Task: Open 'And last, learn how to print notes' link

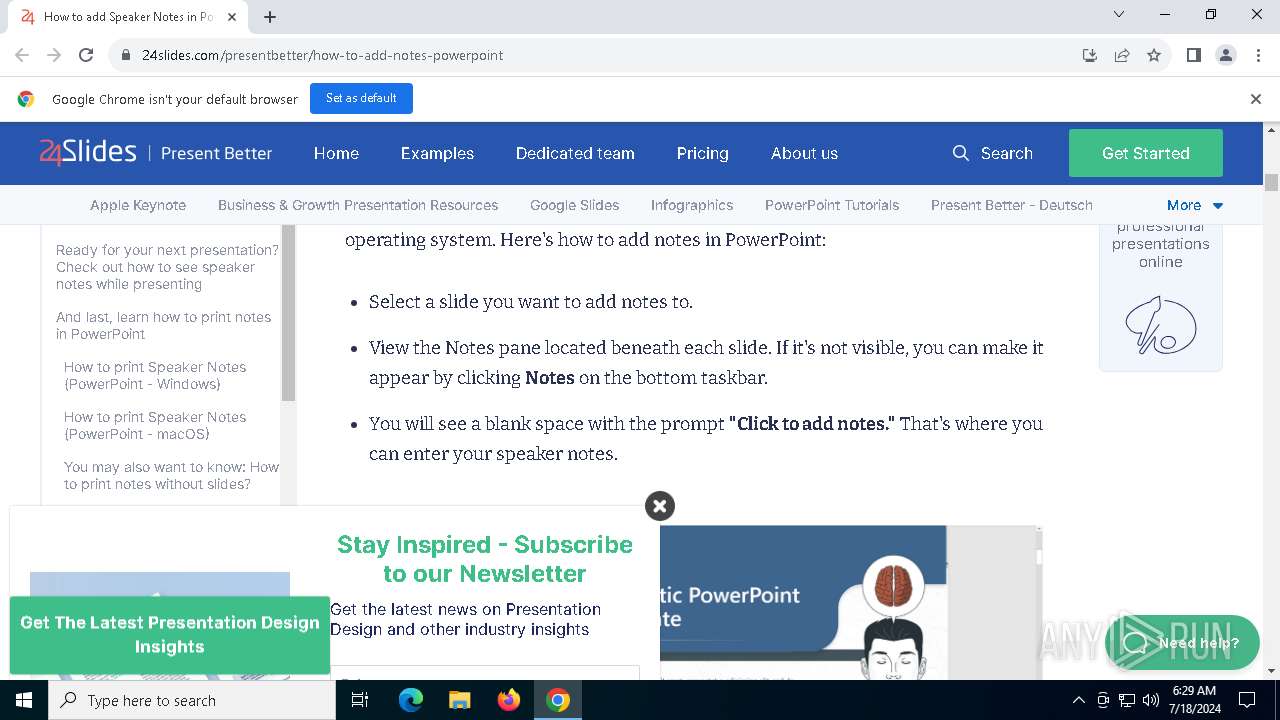Action: point(163,325)
